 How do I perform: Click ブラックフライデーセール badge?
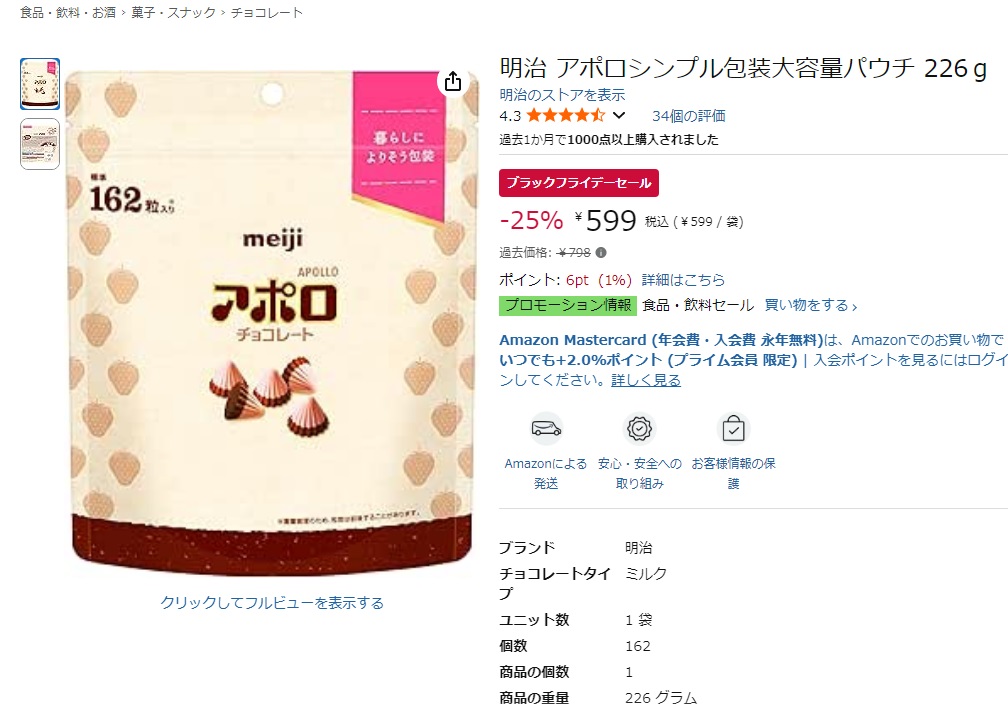coord(579,183)
